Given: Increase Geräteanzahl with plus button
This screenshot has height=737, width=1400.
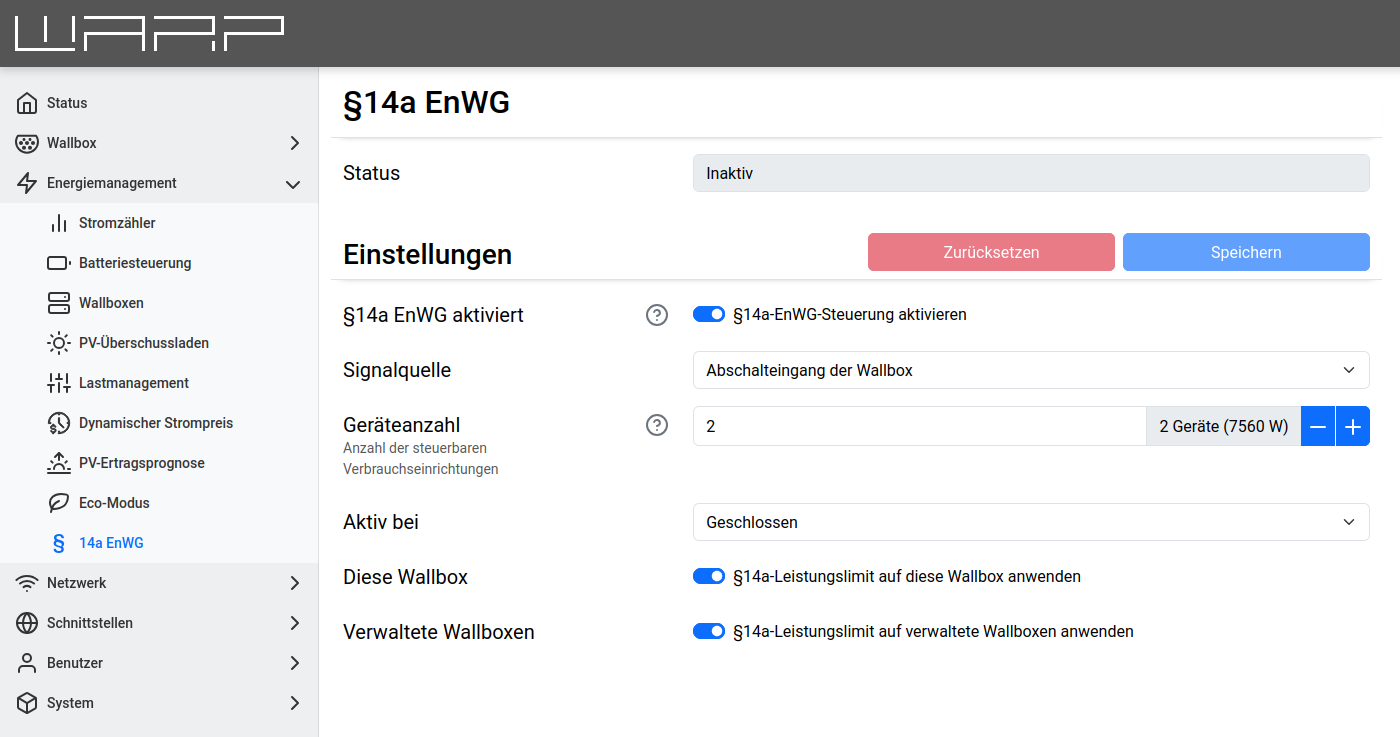Looking at the screenshot, I should tap(1353, 426).
